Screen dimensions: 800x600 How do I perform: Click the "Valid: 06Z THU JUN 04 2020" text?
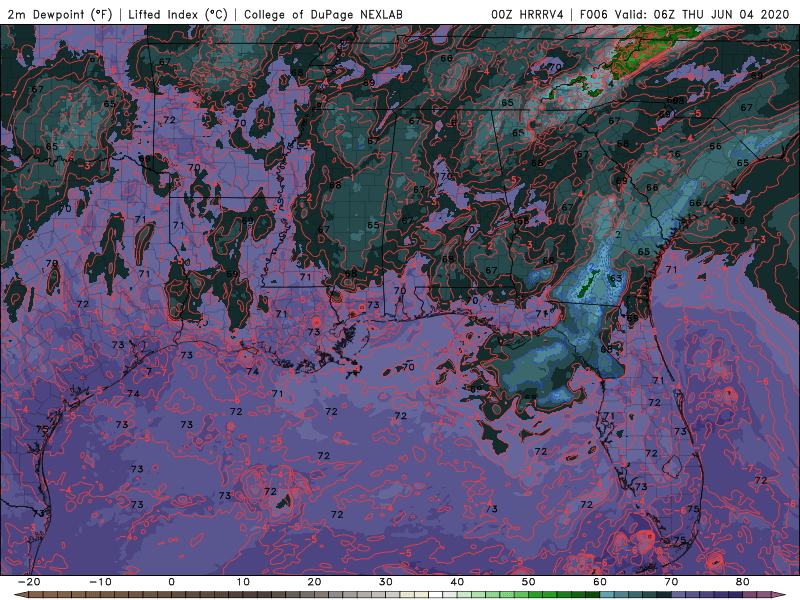tap(702, 14)
